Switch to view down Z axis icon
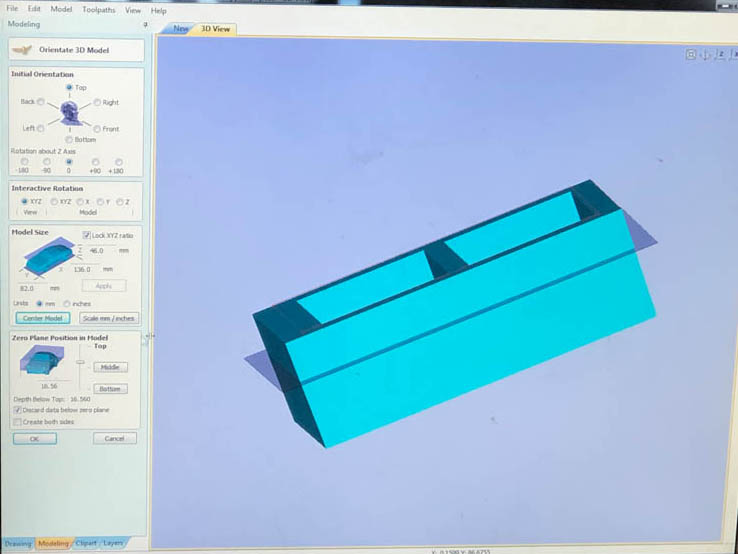This screenshot has height=554, width=738. point(721,55)
